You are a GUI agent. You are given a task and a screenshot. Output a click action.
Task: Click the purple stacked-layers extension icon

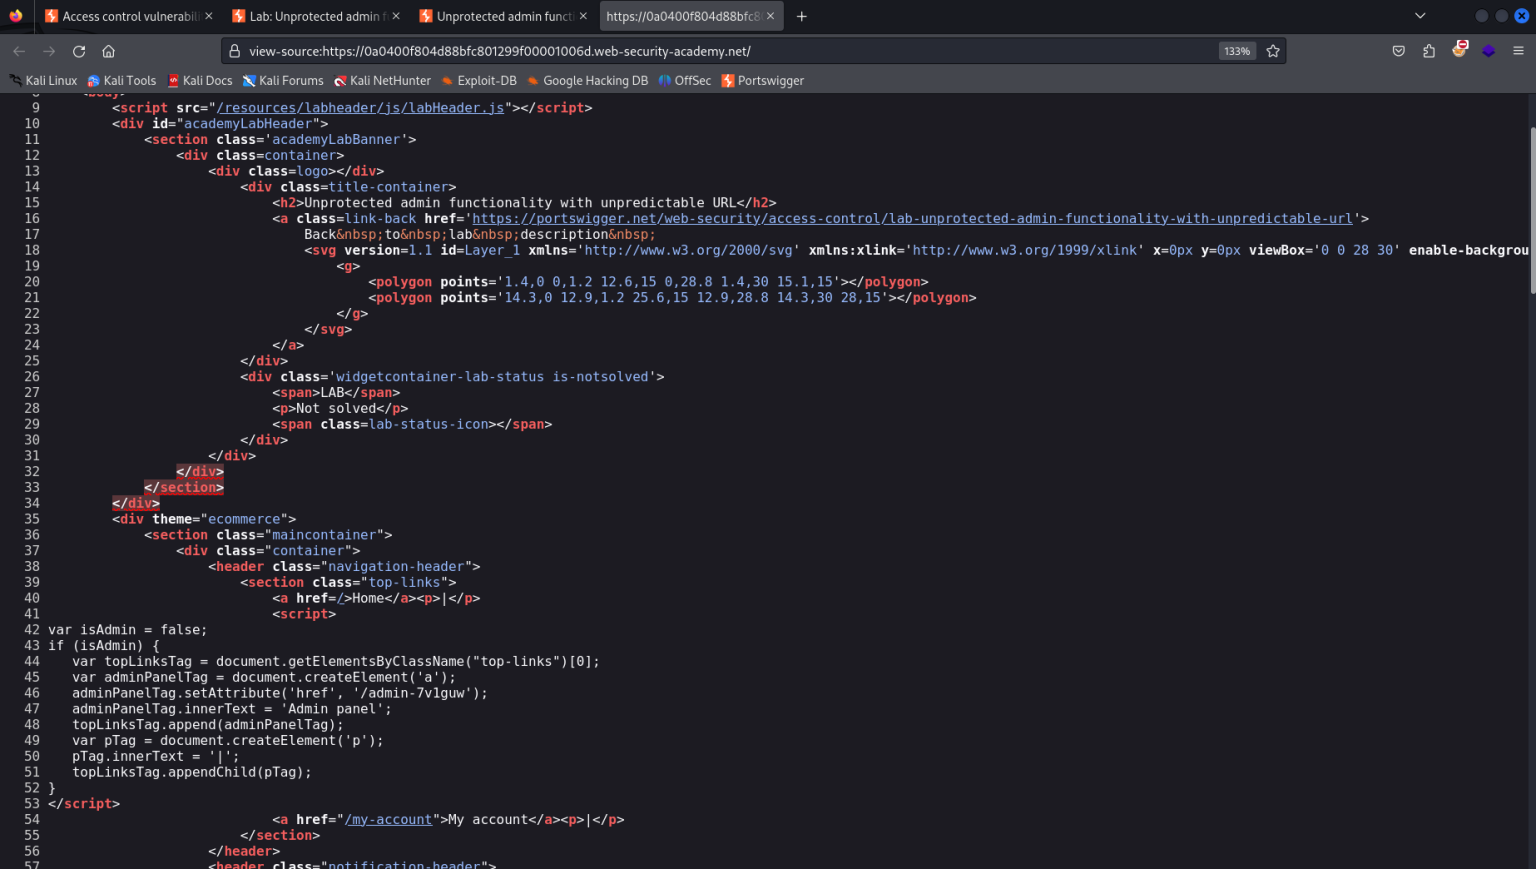(1488, 51)
